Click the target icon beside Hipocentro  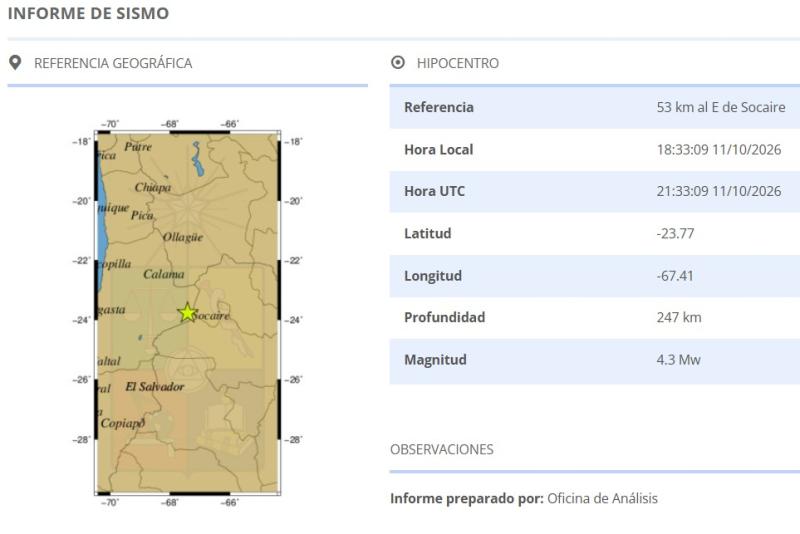pos(398,63)
